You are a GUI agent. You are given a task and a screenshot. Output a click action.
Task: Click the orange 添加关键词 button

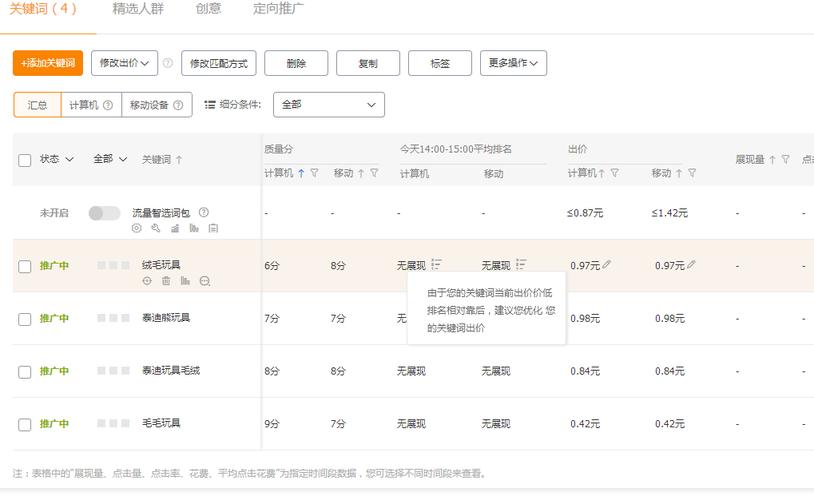click(x=48, y=63)
